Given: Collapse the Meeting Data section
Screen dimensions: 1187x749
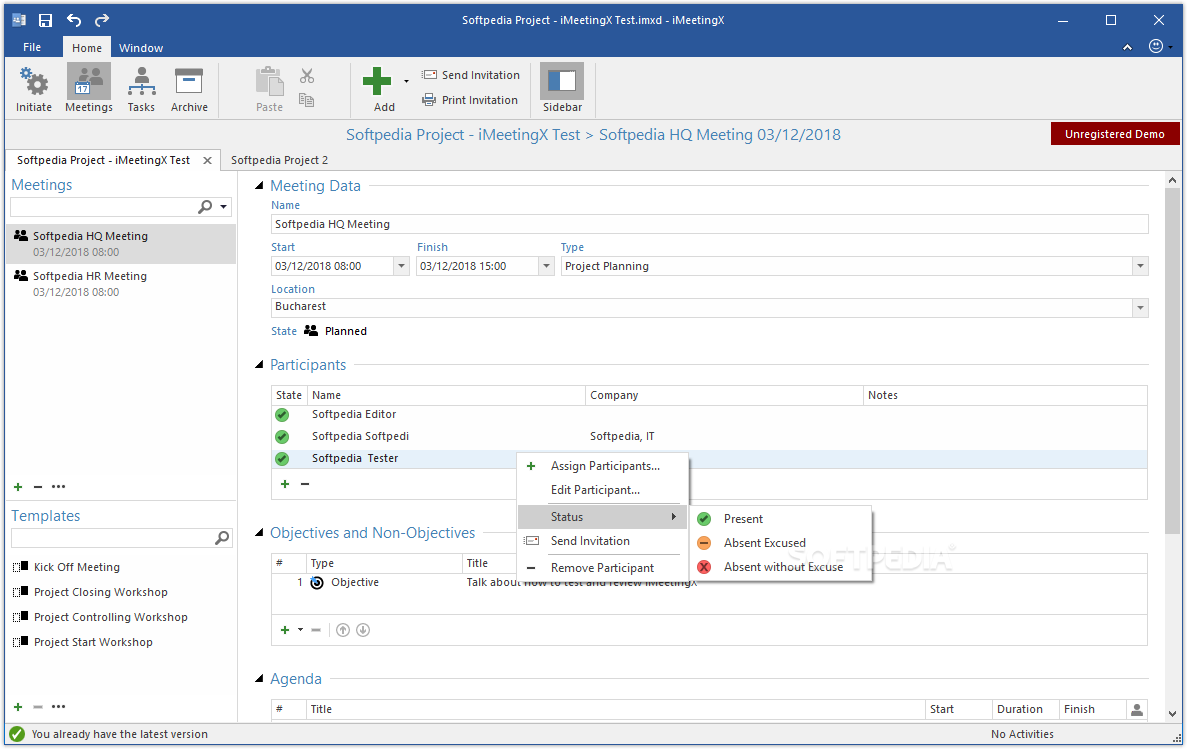Looking at the screenshot, I should (x=259, y=186).
